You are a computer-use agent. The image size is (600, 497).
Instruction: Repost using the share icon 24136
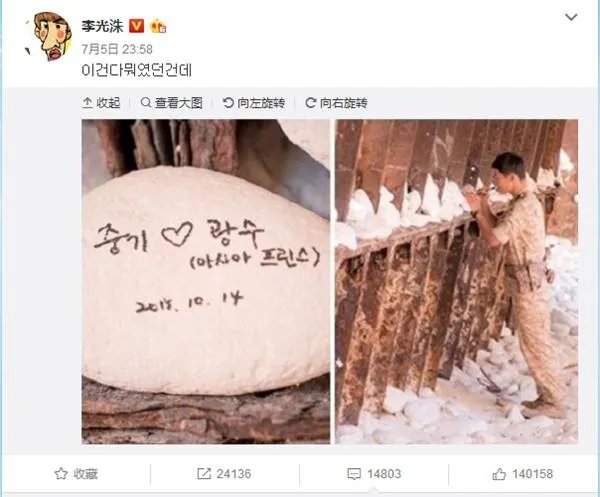[x=224, y=474]
